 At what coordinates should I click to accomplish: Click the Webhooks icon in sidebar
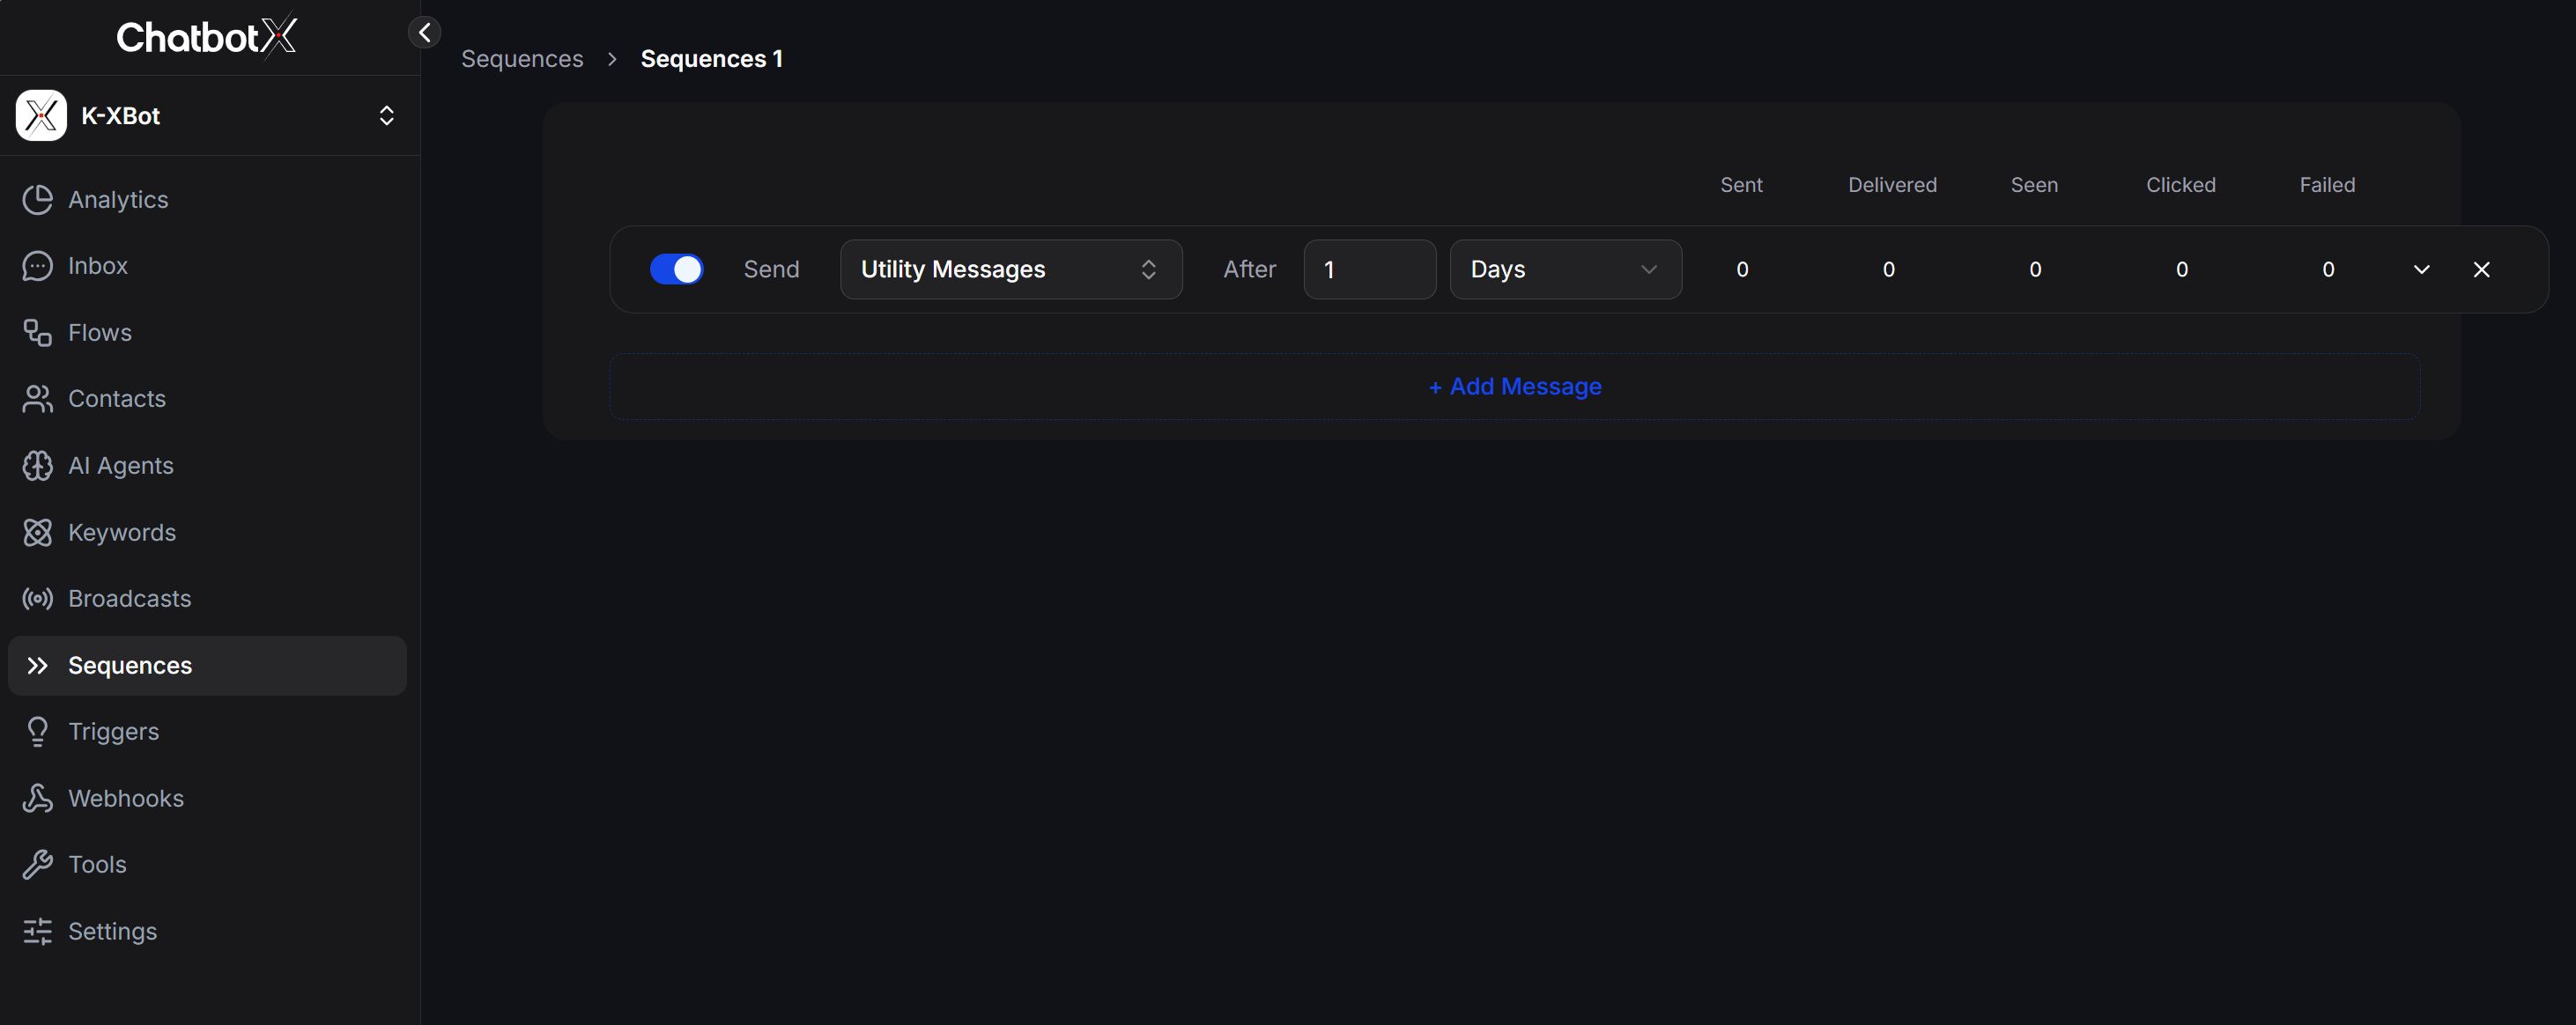[38, 798]
